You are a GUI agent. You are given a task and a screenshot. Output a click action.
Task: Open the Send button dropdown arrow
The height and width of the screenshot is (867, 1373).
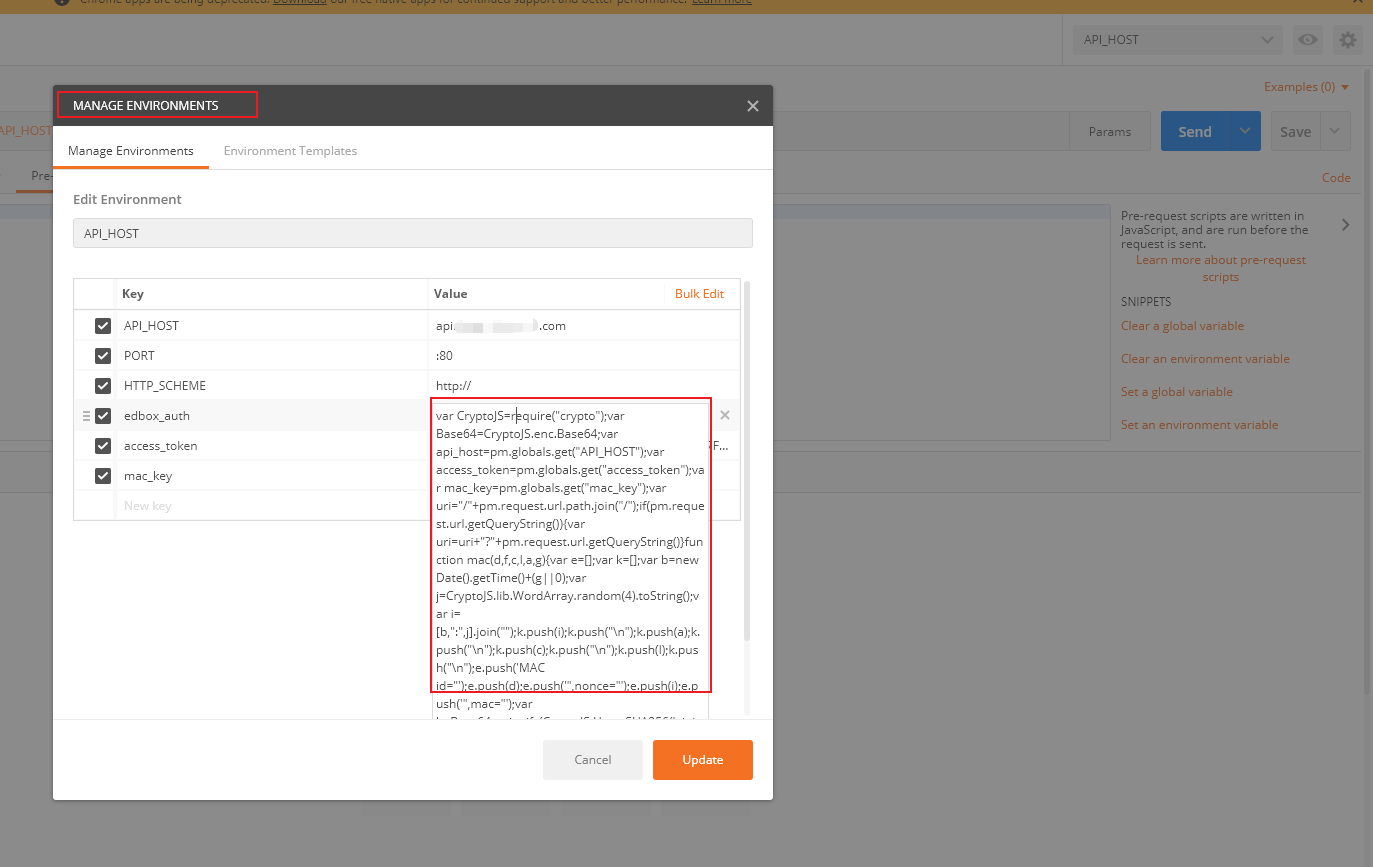click(1245, 131)
